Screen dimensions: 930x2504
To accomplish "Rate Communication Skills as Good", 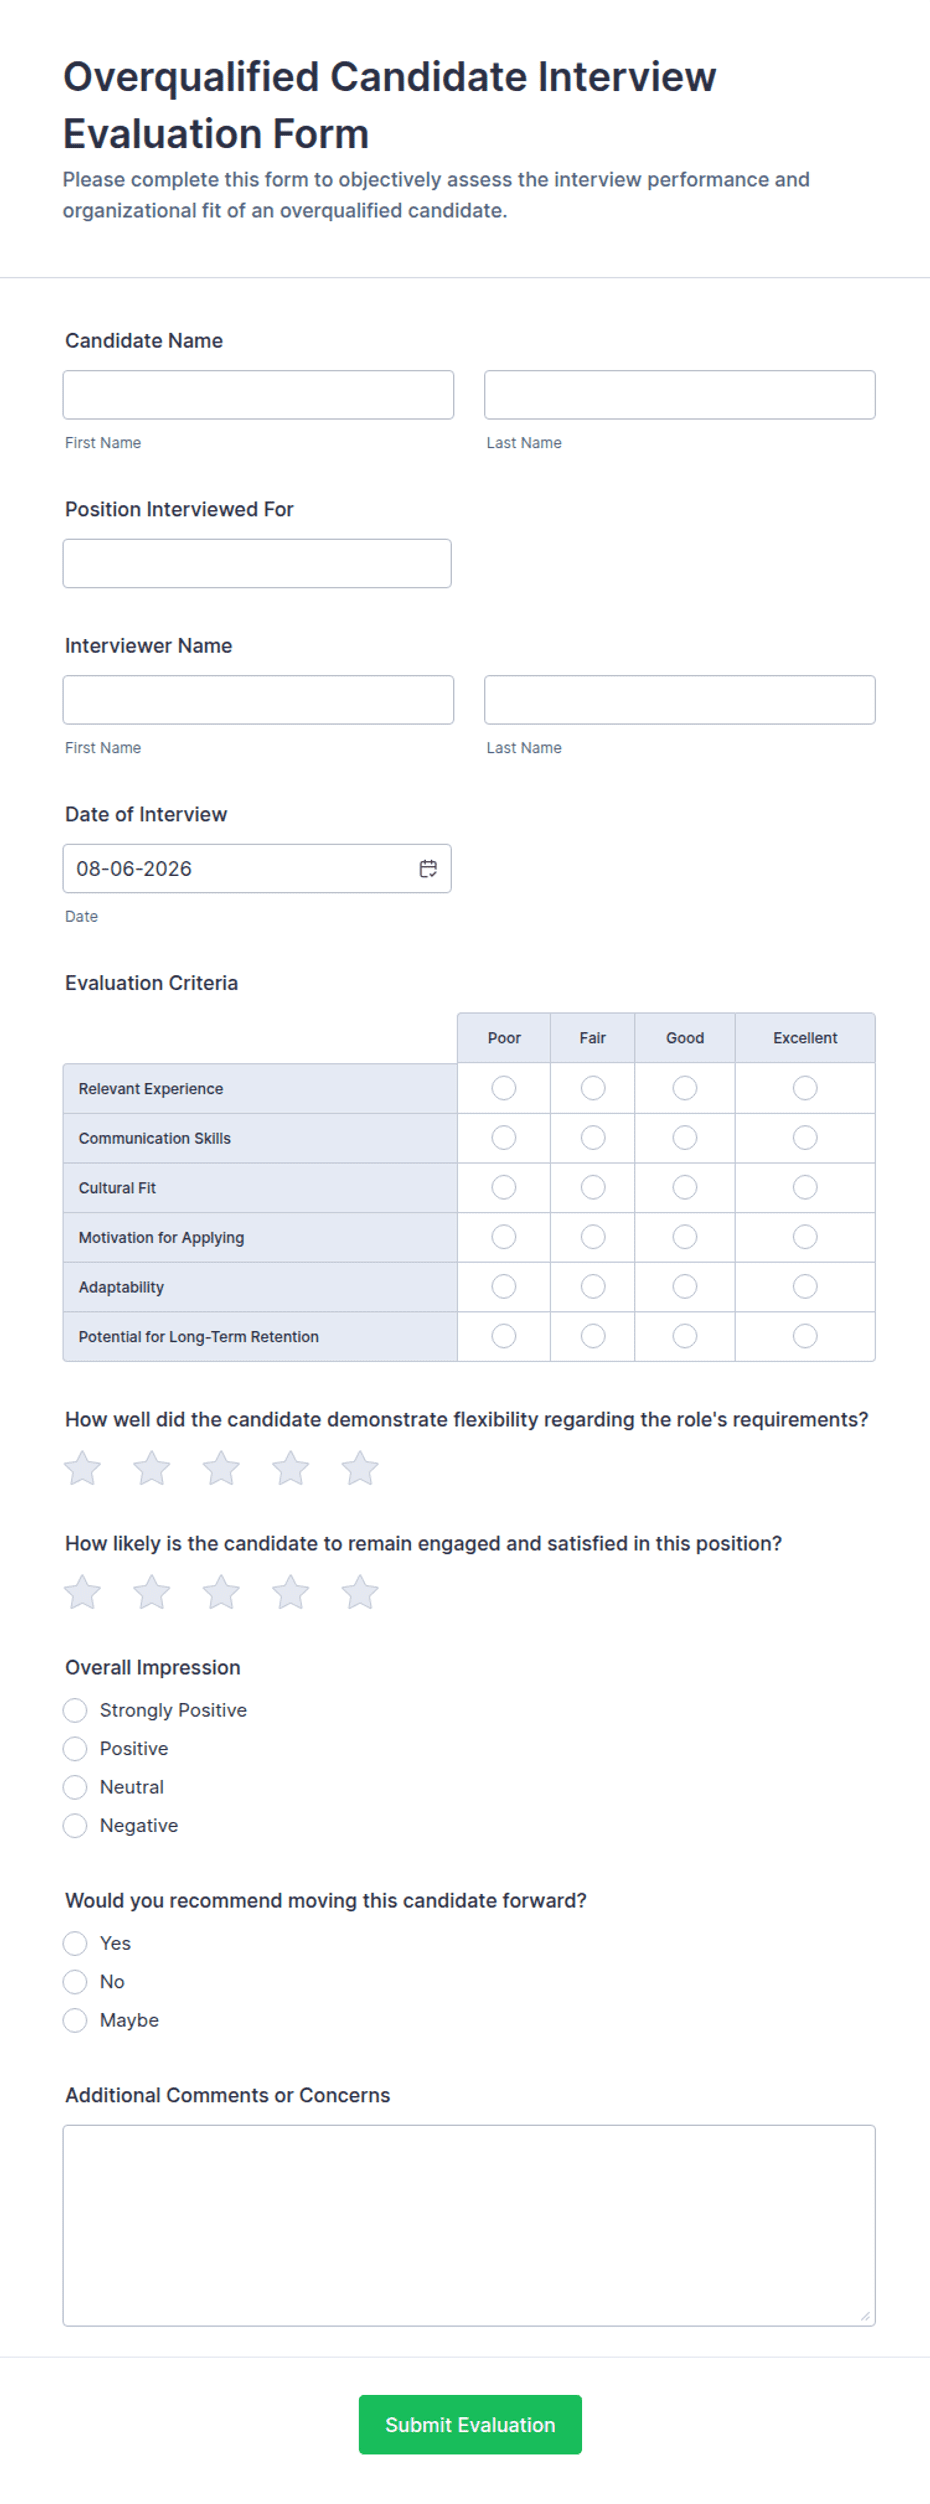I will (685, 1138).
